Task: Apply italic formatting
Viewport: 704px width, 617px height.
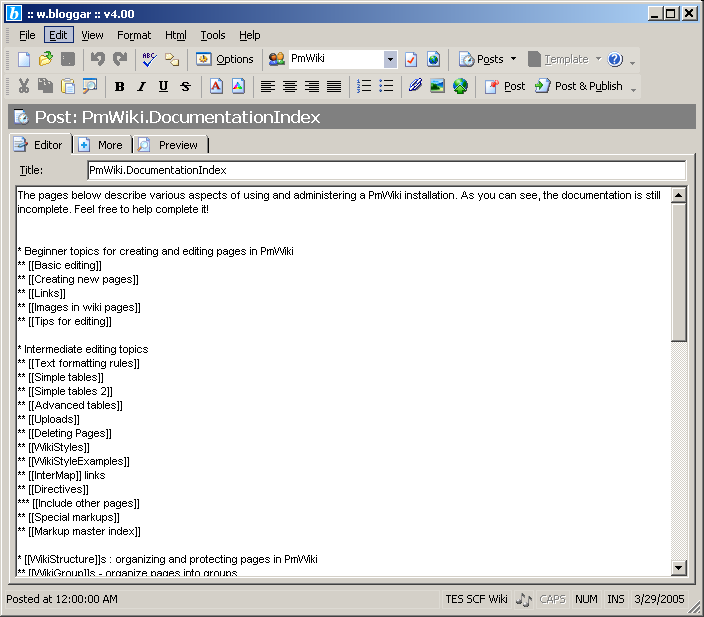Action: (x=141, y=86)
